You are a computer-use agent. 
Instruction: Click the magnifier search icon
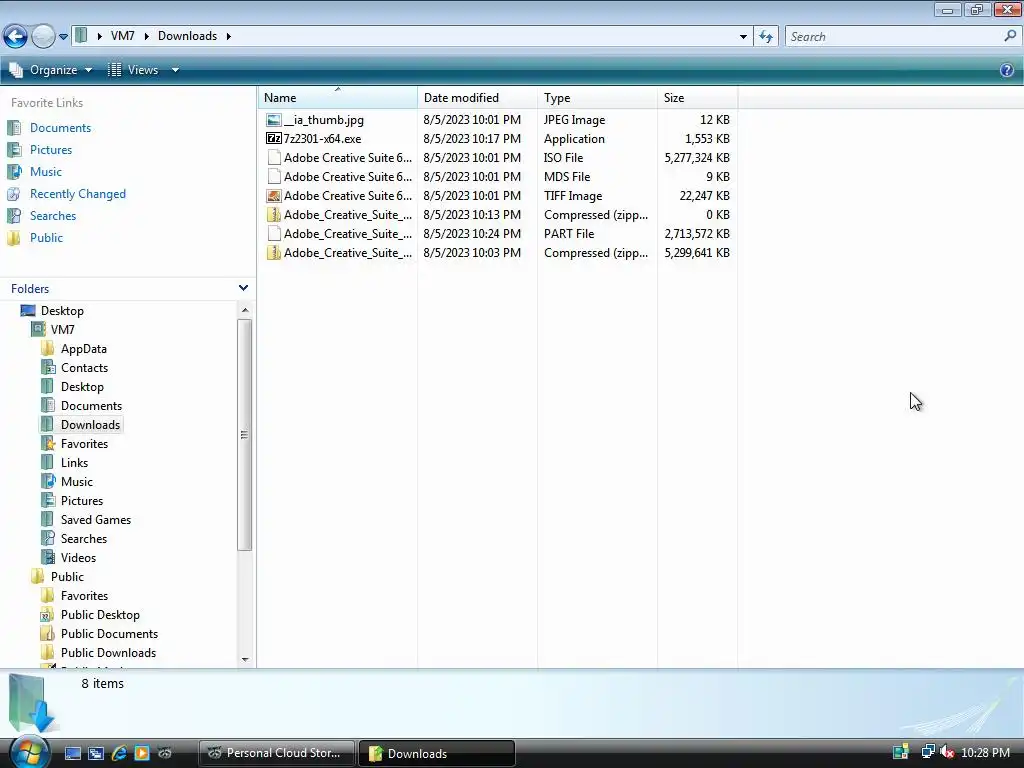tap(1010, 37)
